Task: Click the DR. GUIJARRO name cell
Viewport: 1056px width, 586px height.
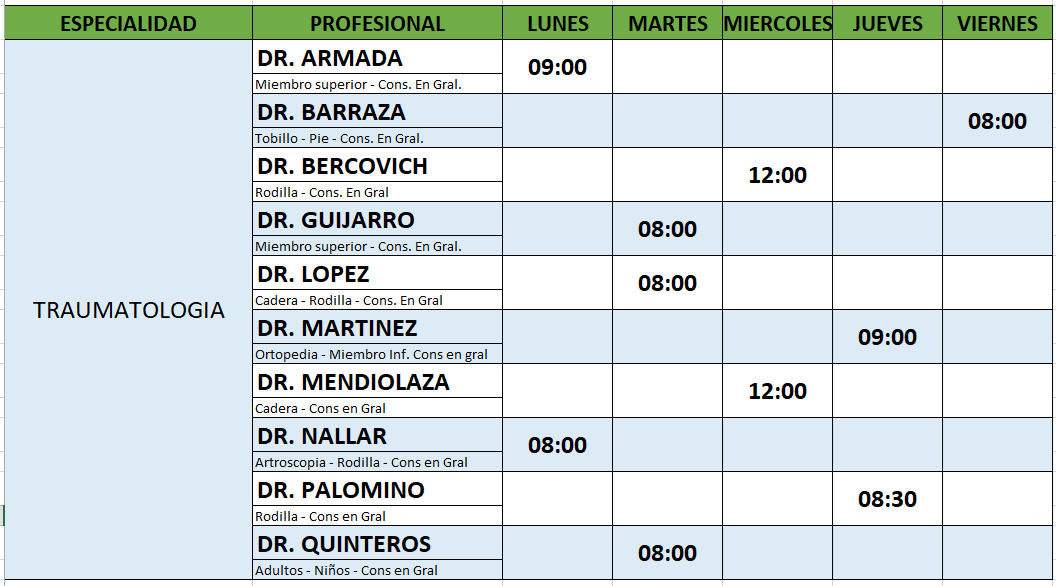Action: coord(377,220)
